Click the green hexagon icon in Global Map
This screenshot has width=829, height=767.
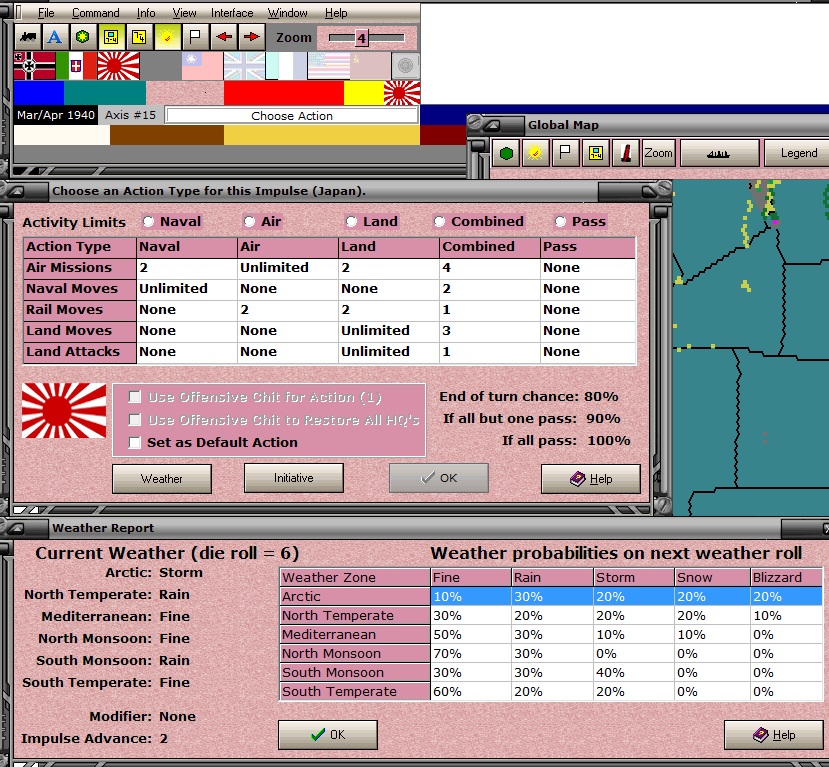point(506,153)
